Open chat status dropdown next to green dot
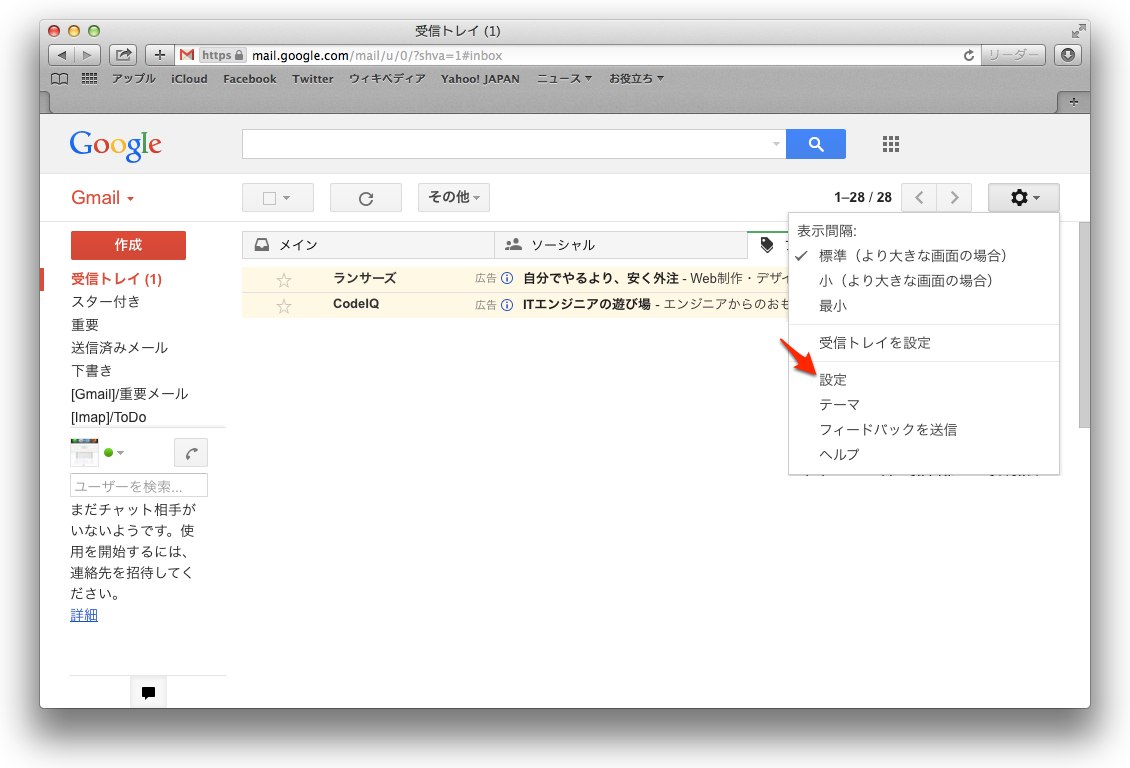 tap(120, 453)
